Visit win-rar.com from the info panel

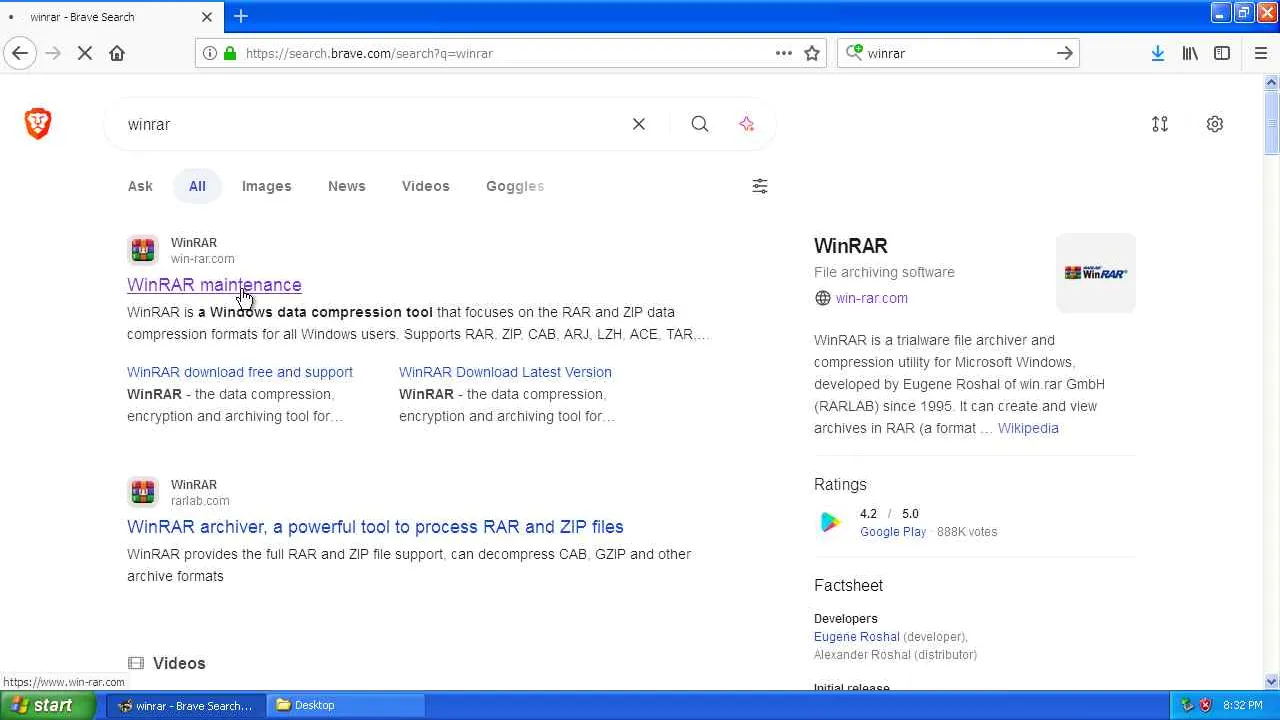click(x=872, y=298)
